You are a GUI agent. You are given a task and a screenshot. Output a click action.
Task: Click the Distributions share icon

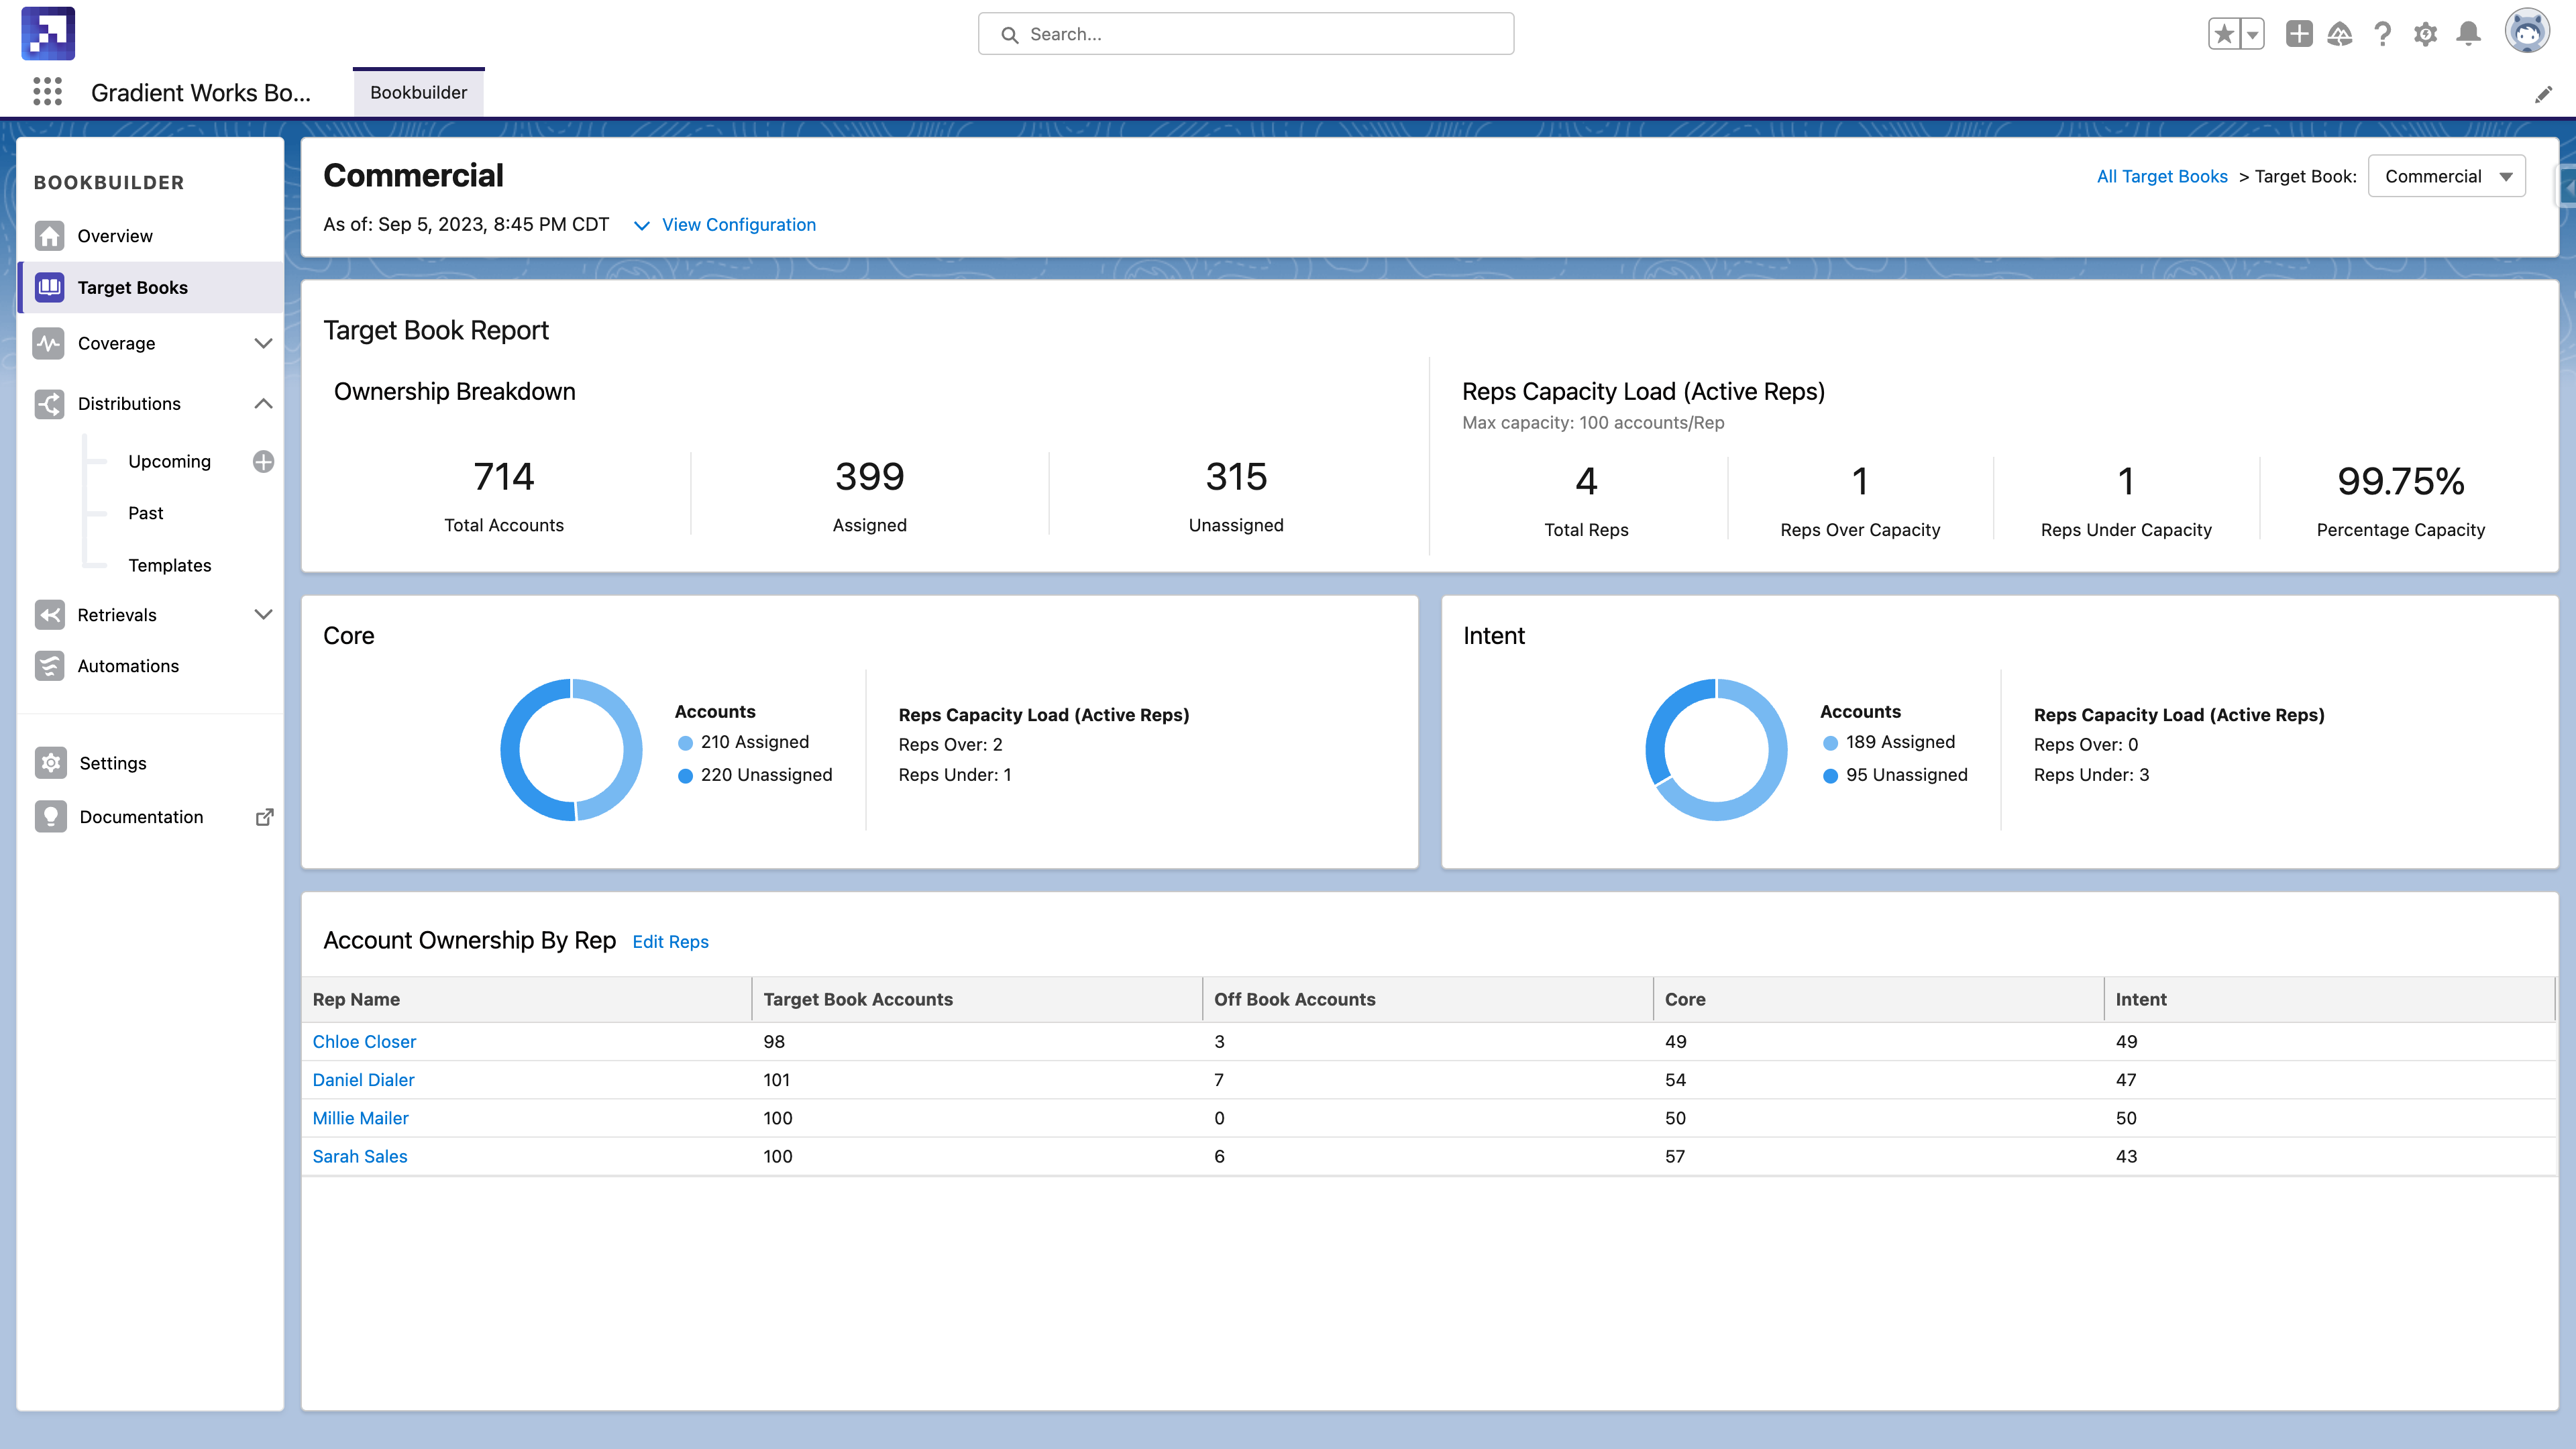pos(49,404)
